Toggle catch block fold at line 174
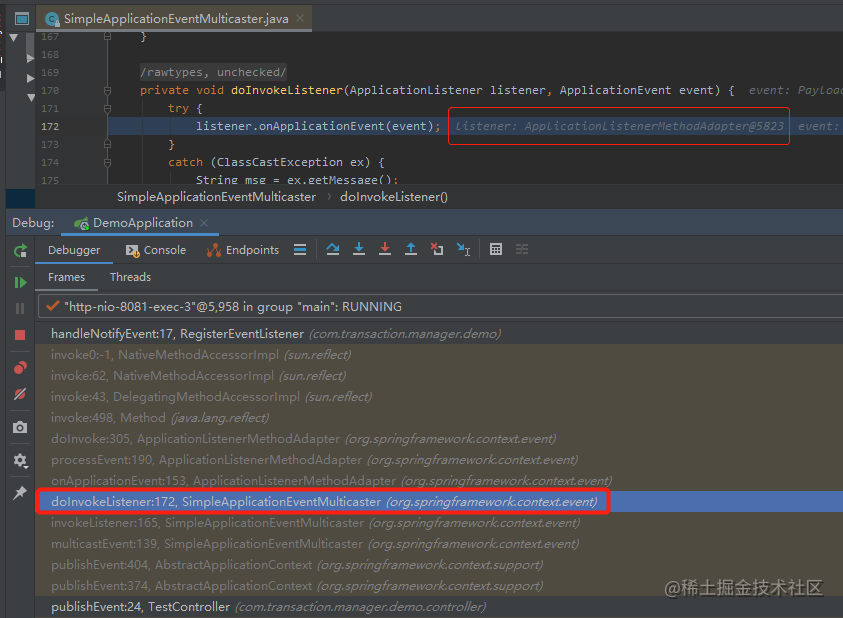The width and height of the screenshot is (843, 618). coord(108,162)
